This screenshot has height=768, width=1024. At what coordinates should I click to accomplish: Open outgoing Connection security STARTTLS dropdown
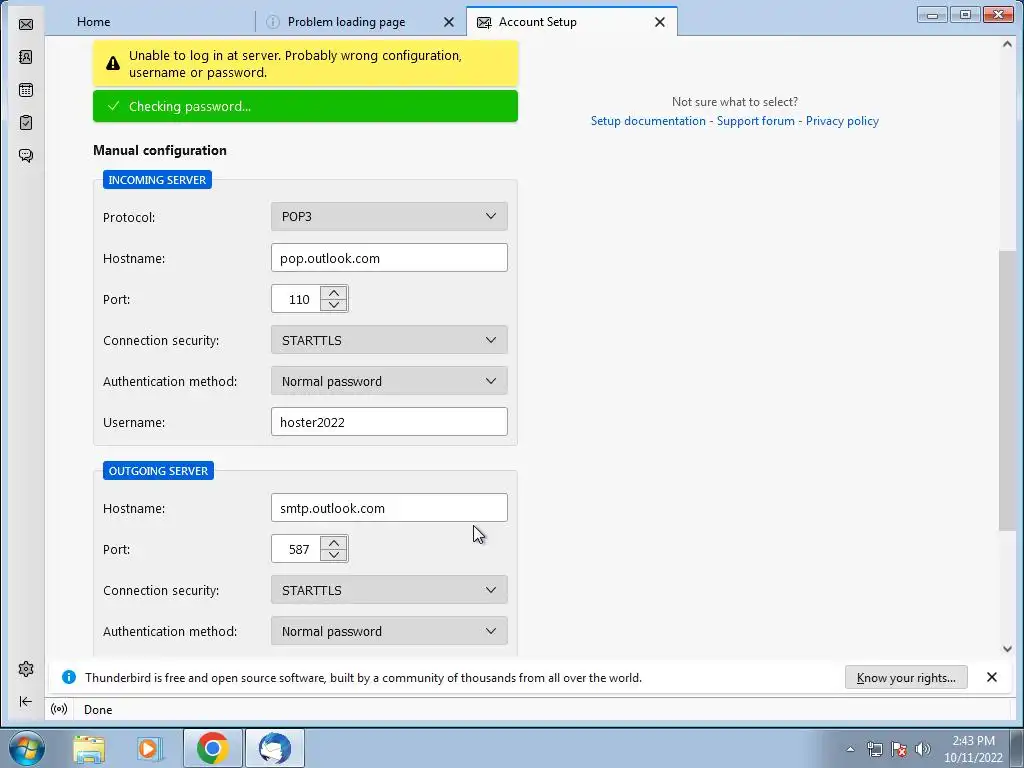[389, 590]
